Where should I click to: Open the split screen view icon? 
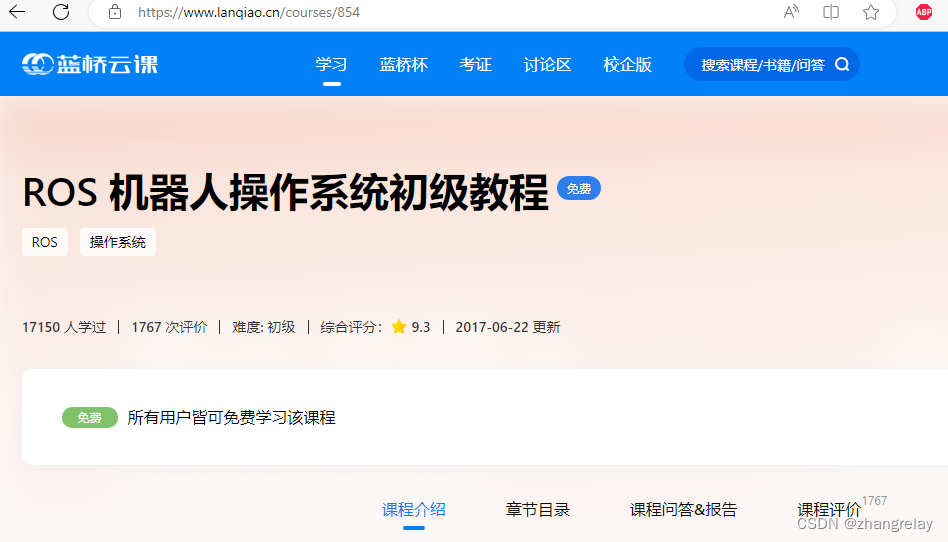click(x=831, y=11)
